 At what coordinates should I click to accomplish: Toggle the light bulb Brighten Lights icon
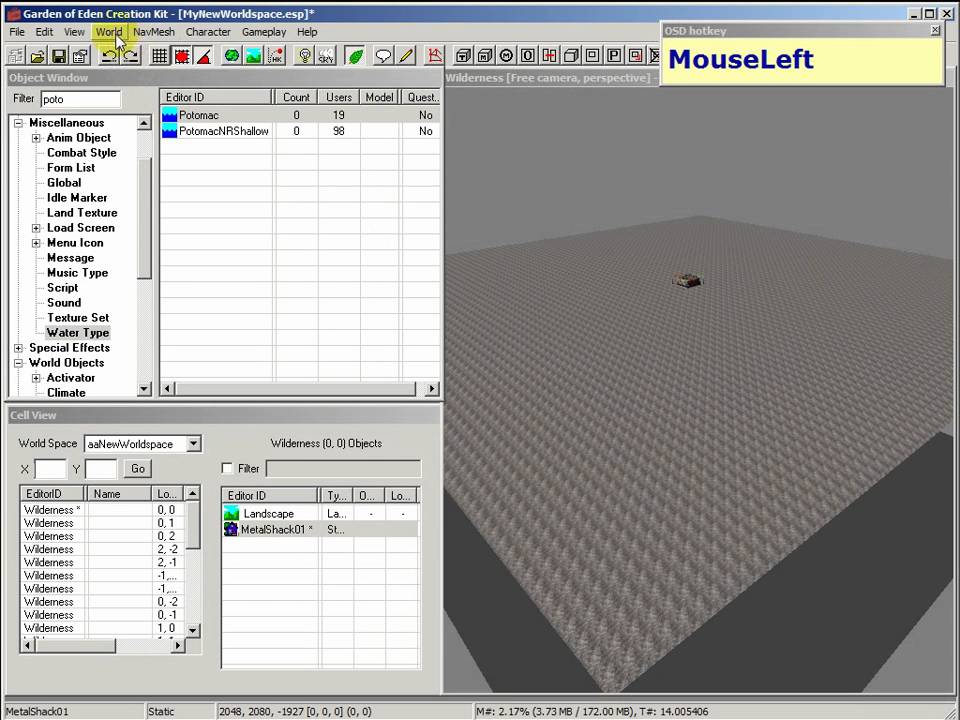point(304,56)
